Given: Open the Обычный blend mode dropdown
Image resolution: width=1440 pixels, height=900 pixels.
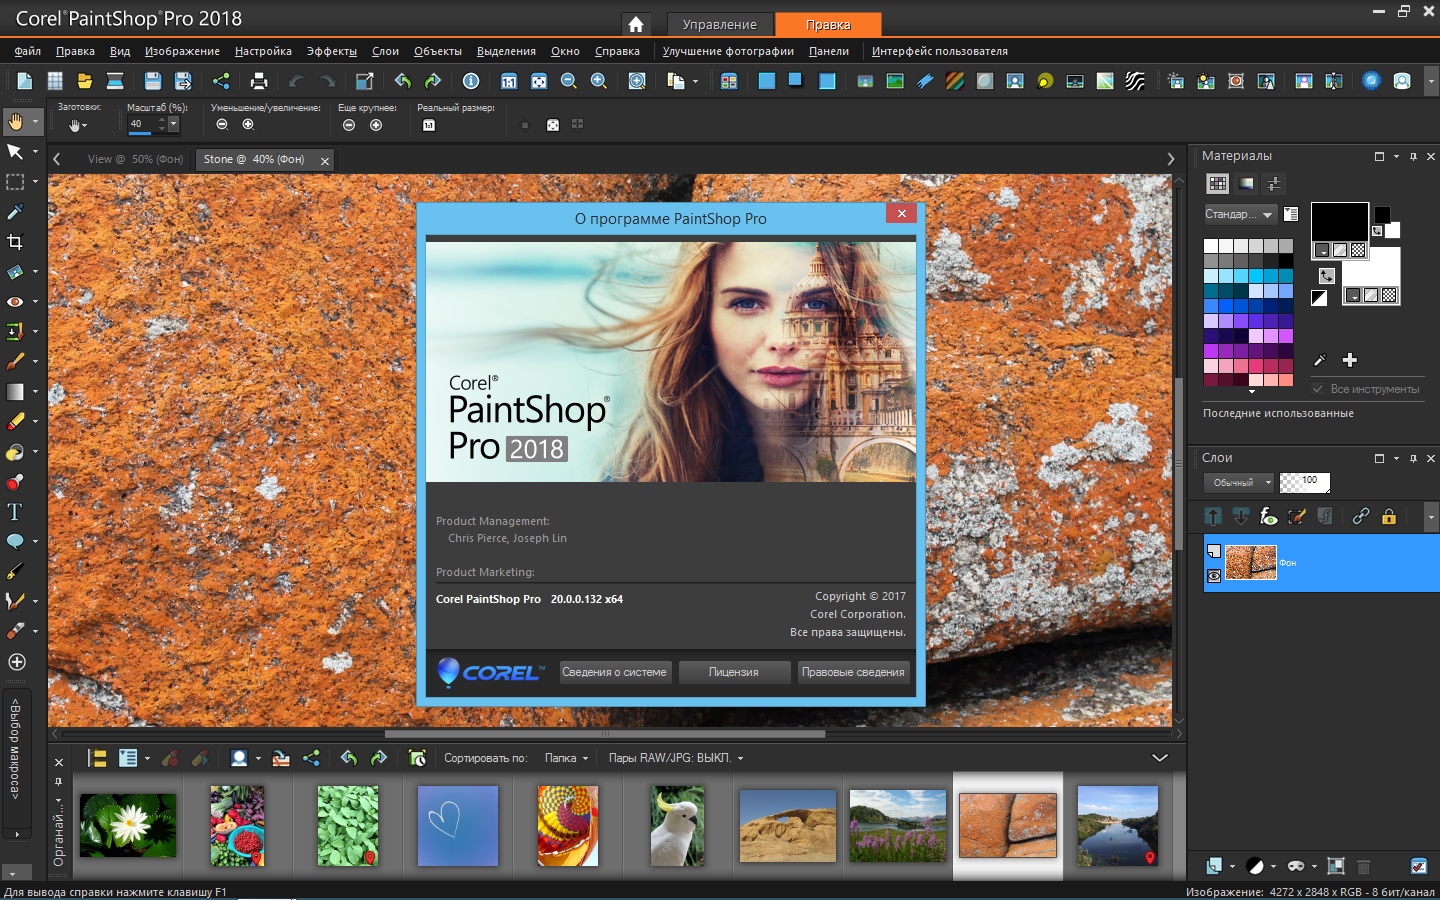Looking at the screenshot, I should click(x=1238, y=482).
